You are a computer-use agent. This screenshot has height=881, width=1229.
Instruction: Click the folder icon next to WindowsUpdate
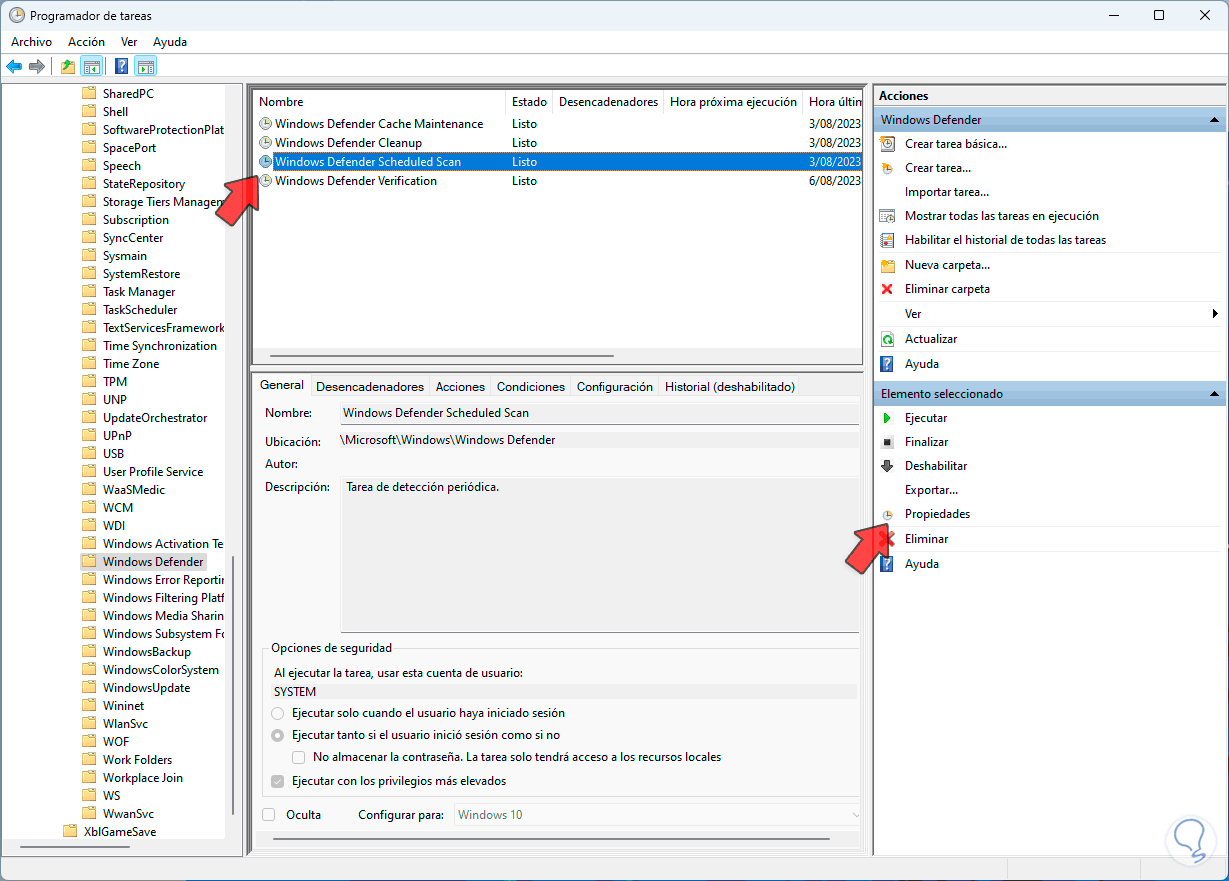pyautogui.click(x=90, y=688)
